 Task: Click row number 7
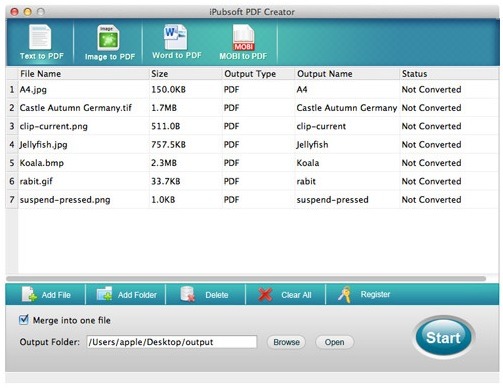12,200
